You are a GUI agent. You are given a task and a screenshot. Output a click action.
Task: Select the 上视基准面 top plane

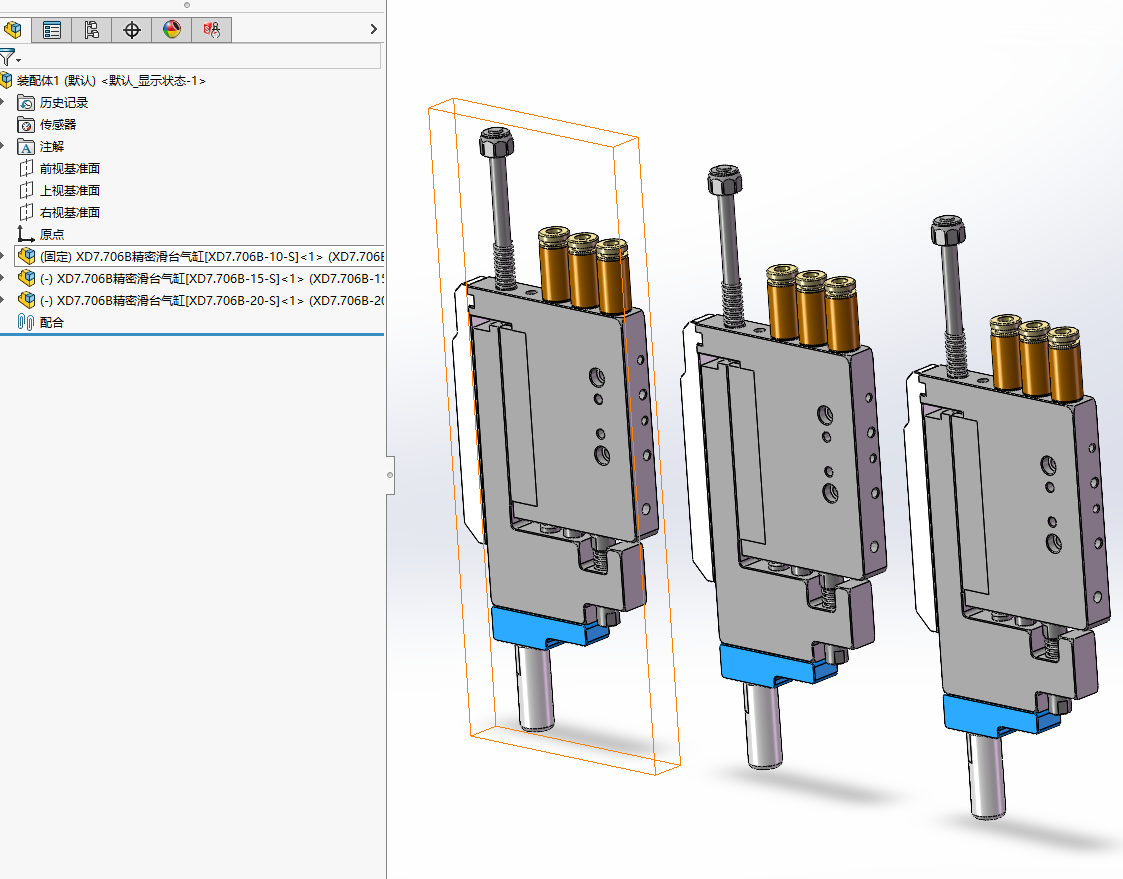69,191
